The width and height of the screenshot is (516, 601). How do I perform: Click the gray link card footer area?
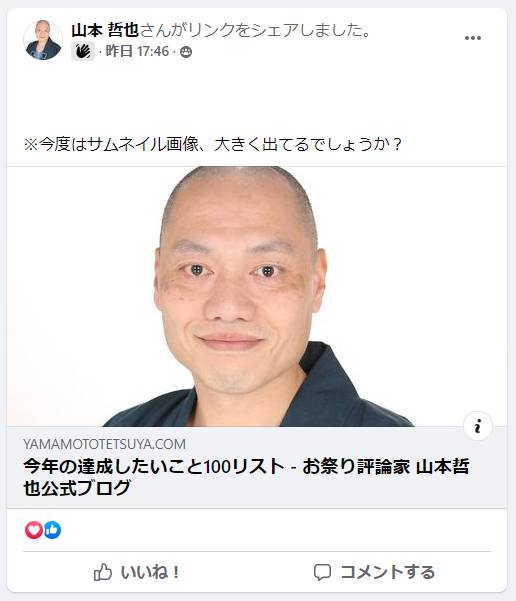point(257,467)
